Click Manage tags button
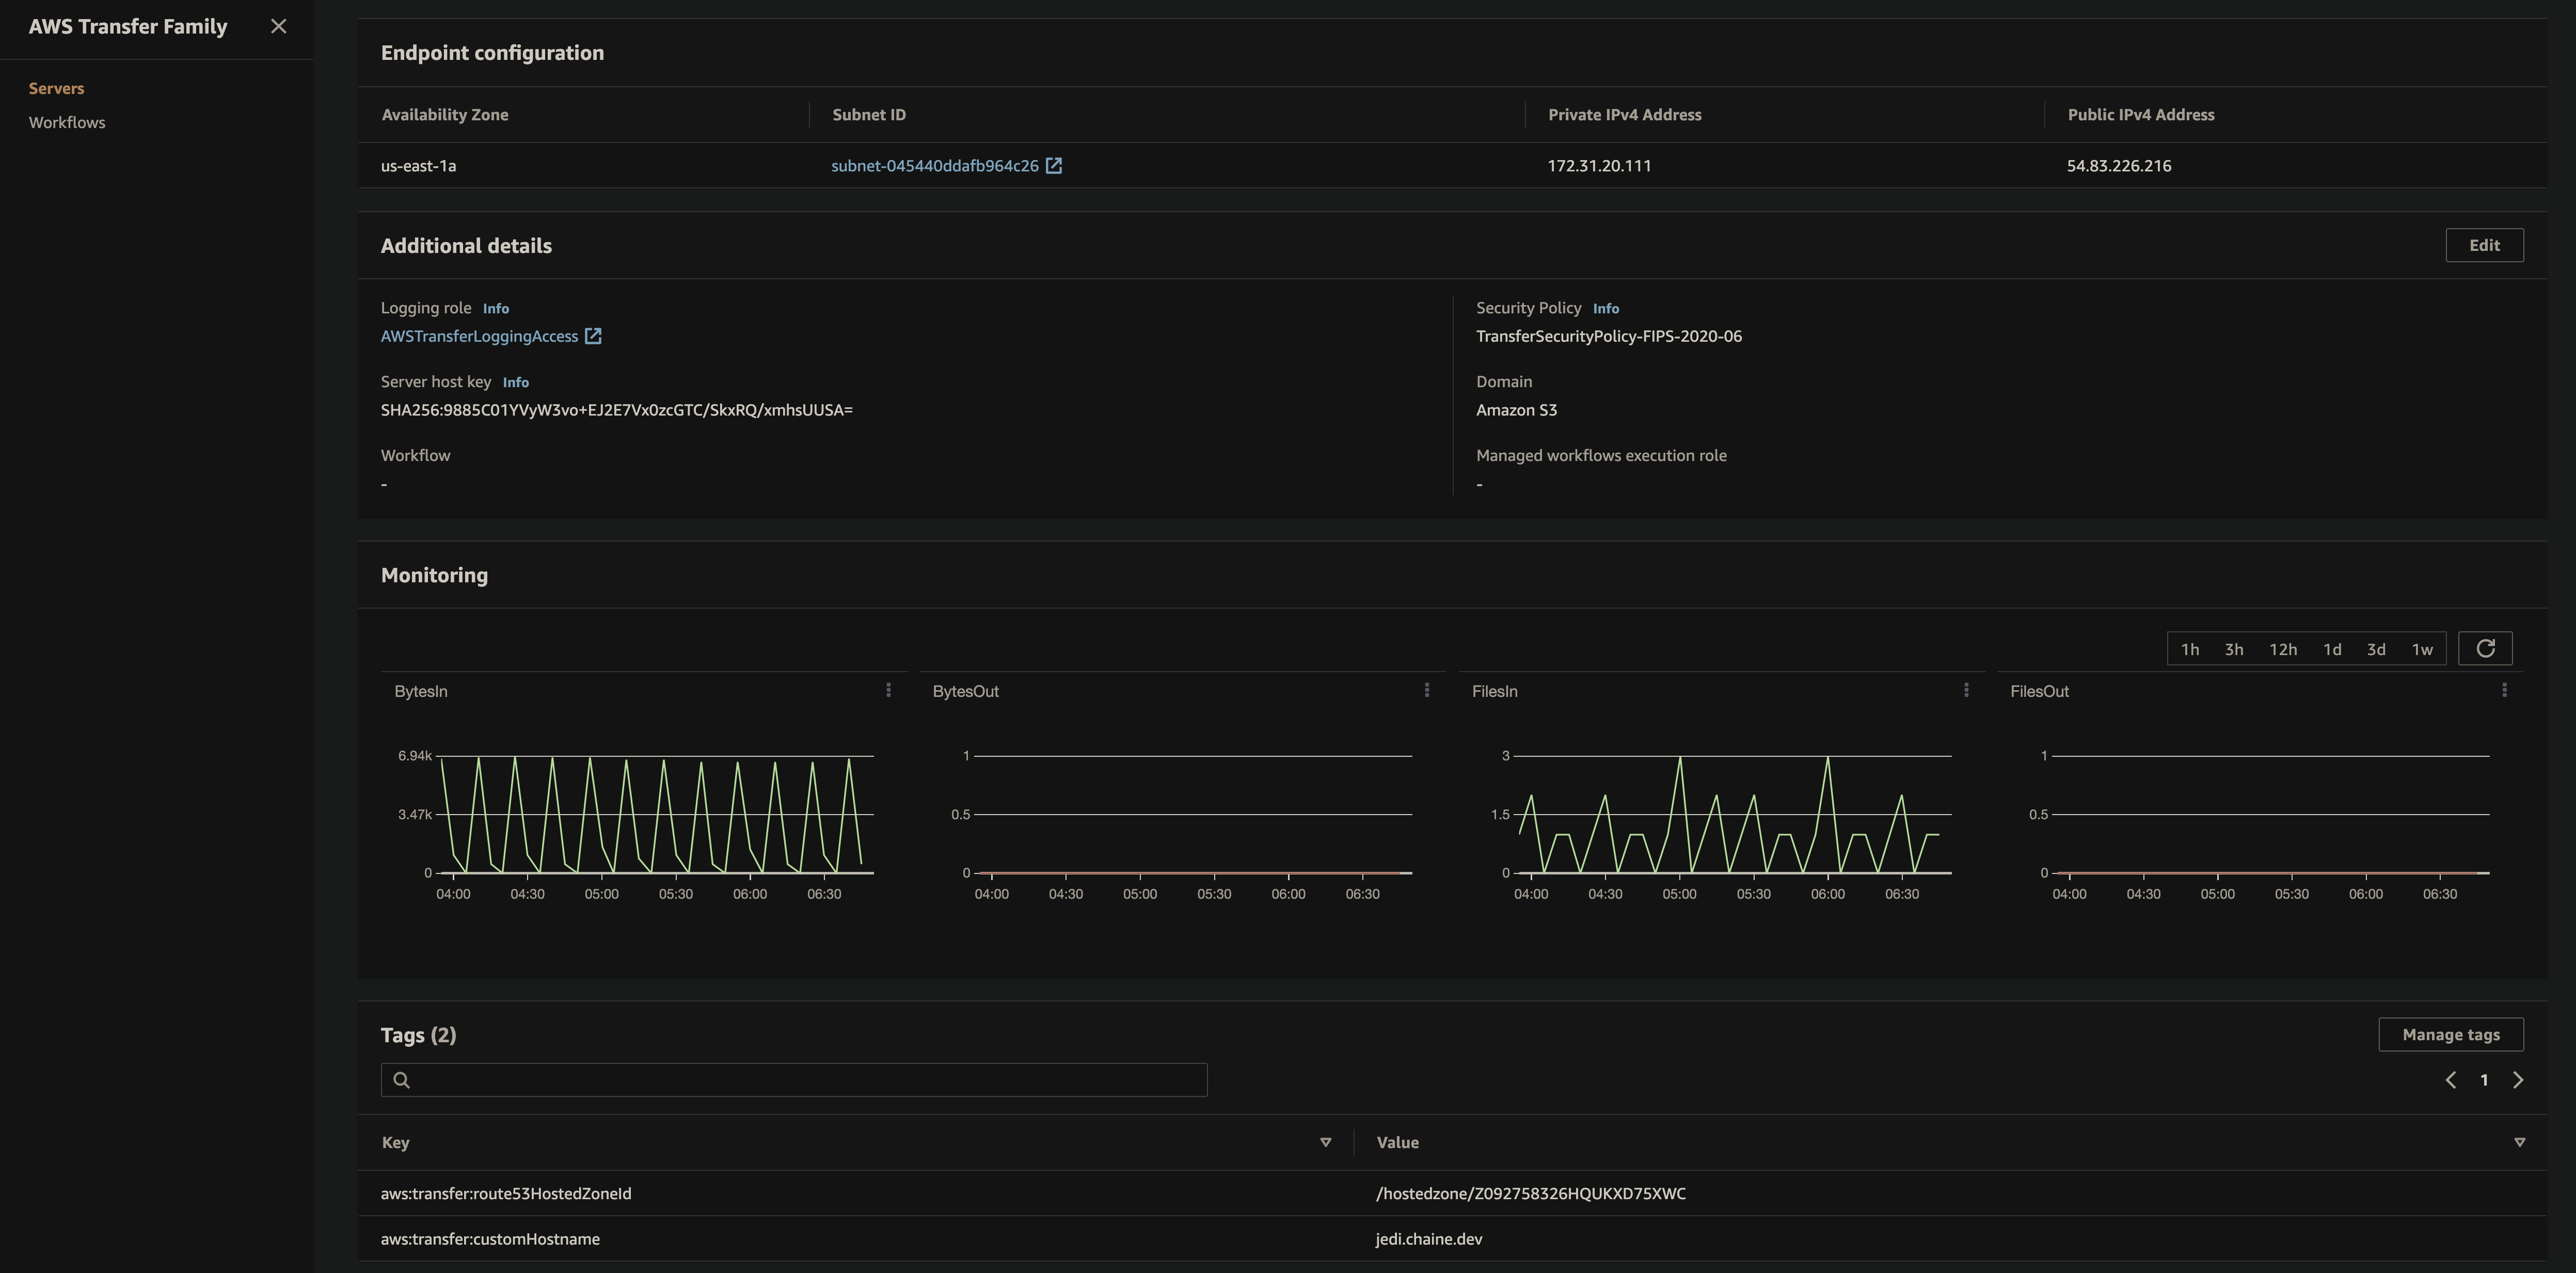This screenshot has width=2576, height=1273. coord(2451,1035)
